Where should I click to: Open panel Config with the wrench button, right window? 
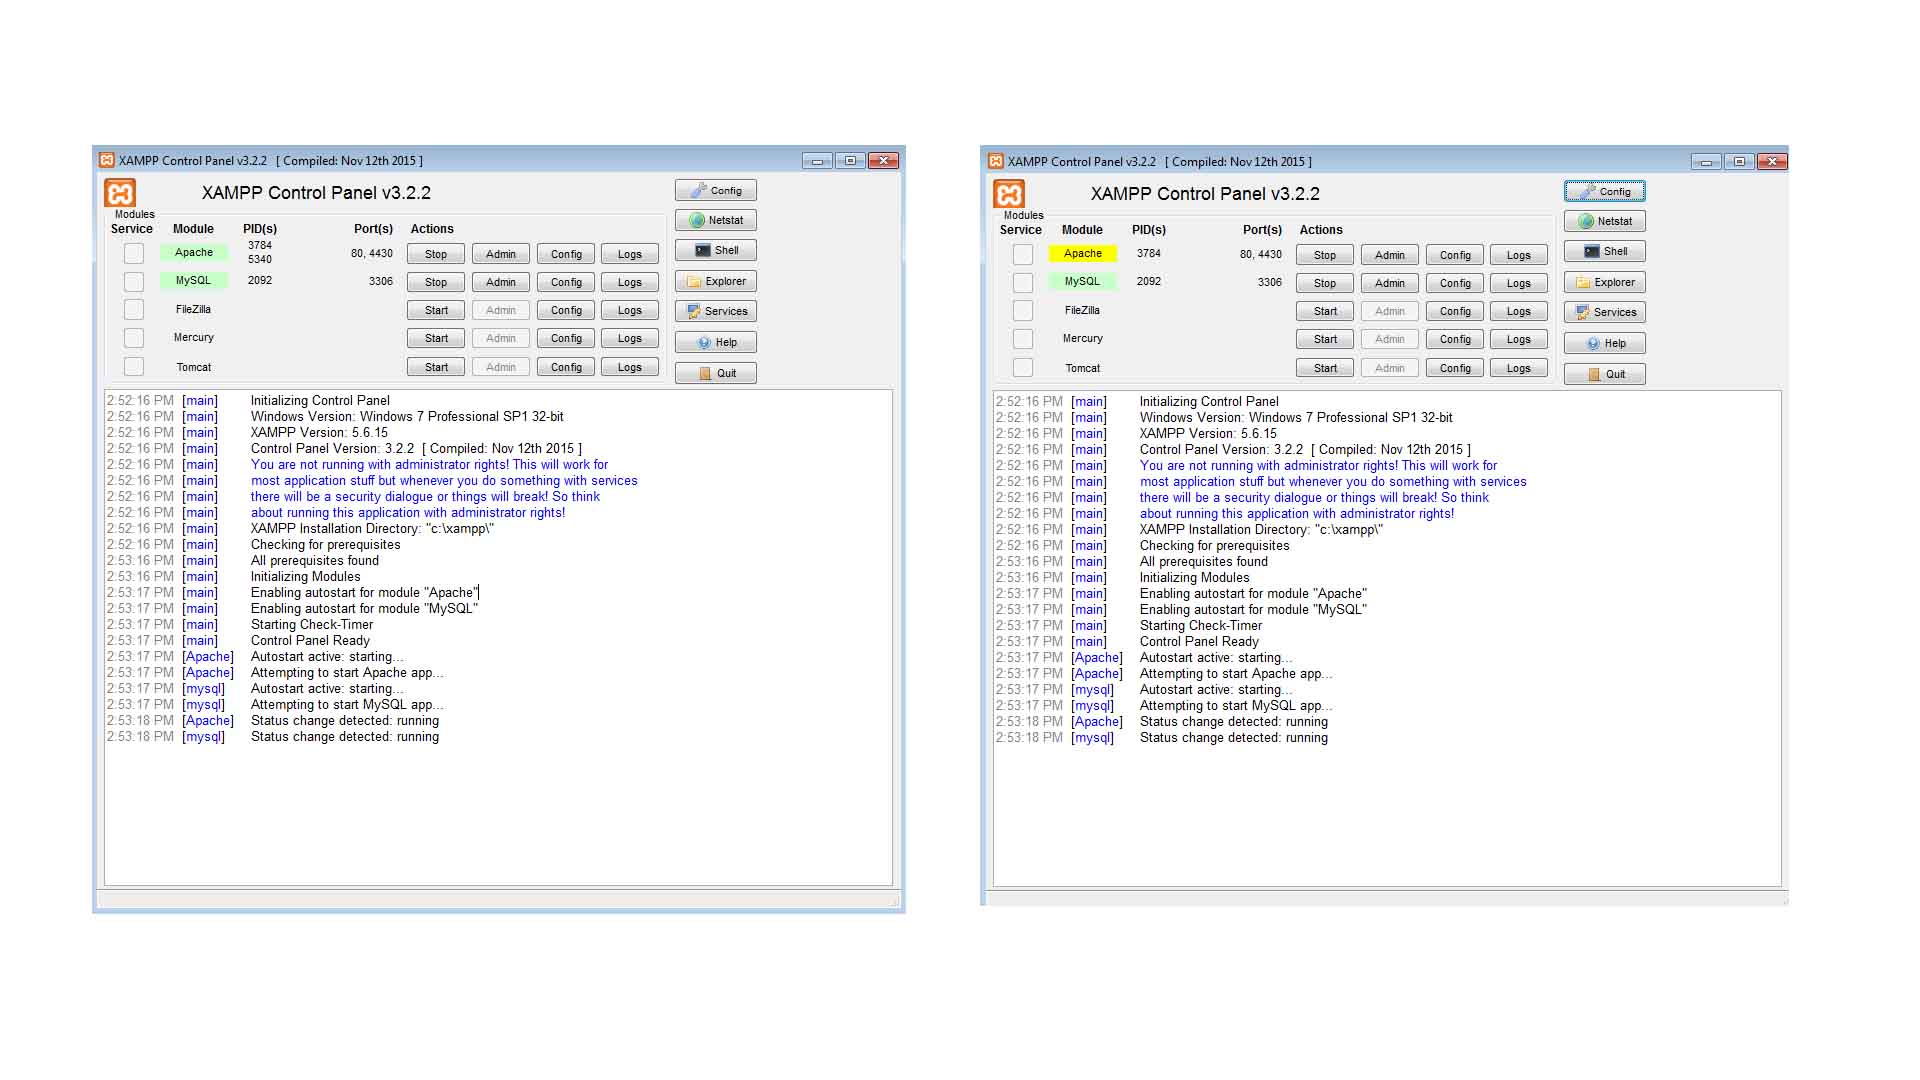[1605, 191]
